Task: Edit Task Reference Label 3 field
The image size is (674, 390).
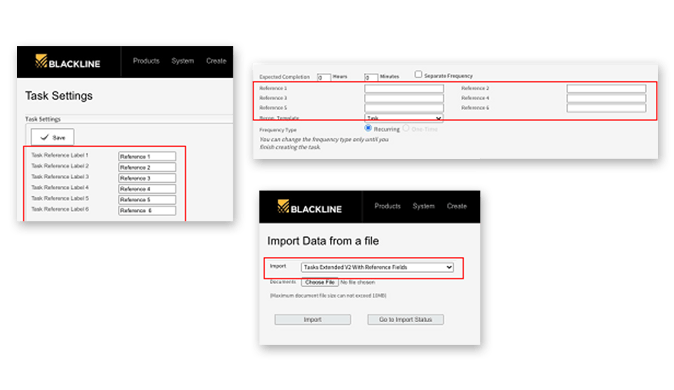Action: tap(147, 178)
